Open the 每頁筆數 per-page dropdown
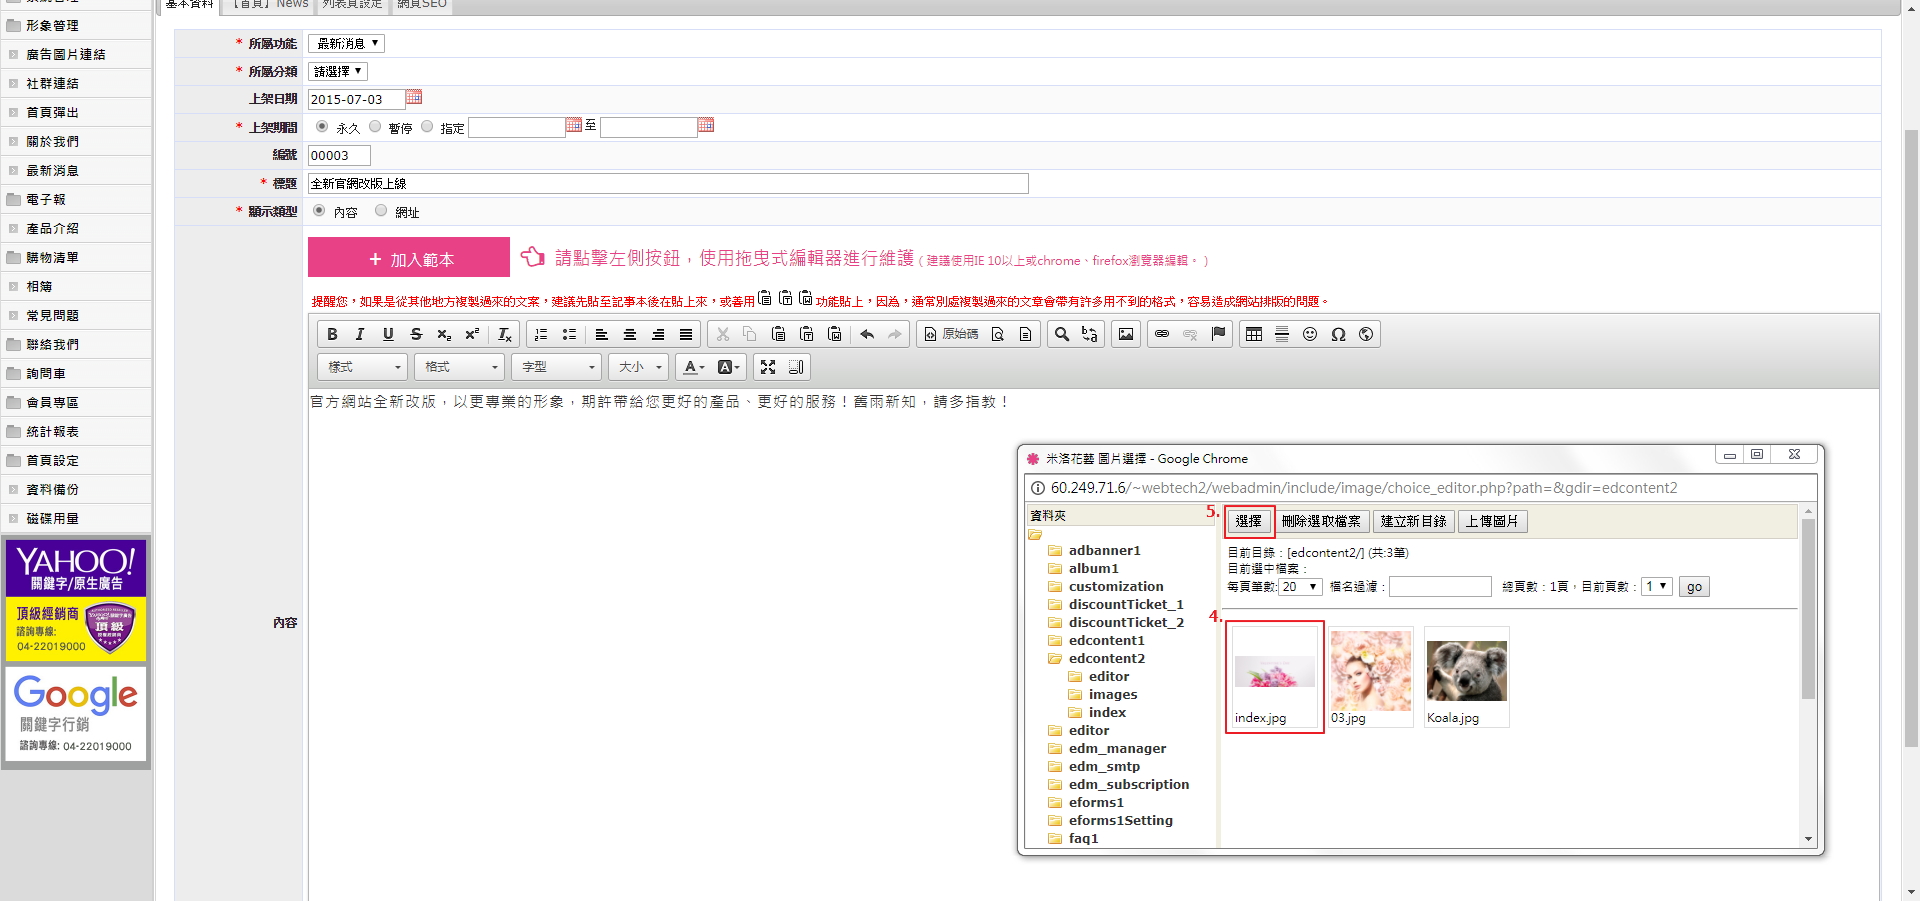This screenshot has height=901, width=1920. pyautogui.click(x=1301, y=587)
